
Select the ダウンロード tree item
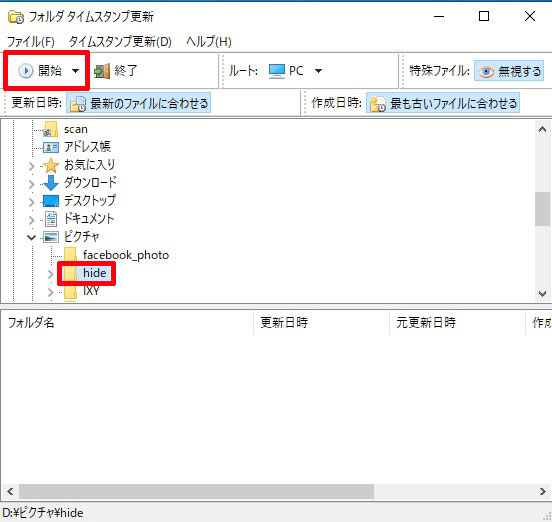tap(90, 182)
